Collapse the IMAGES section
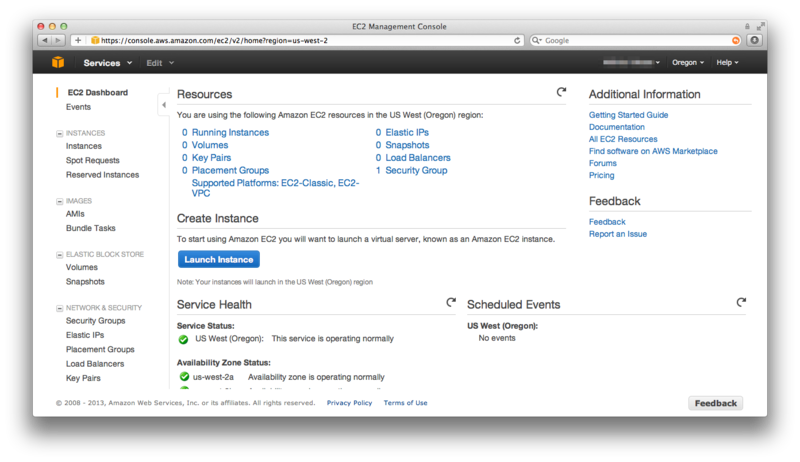The height and width of the screenshot is (462, 800). click(x=60, y=201)
